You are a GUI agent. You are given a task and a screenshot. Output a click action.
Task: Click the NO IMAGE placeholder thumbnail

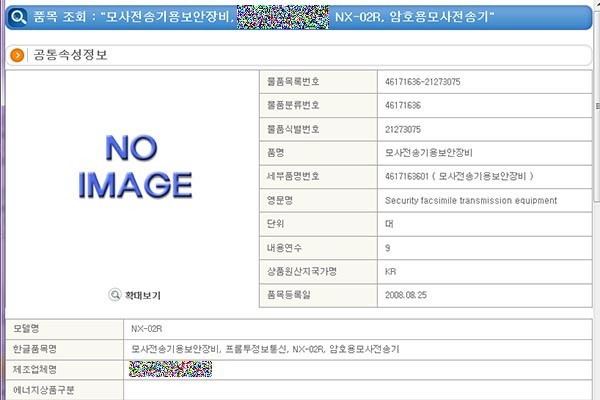pos(135,167)
